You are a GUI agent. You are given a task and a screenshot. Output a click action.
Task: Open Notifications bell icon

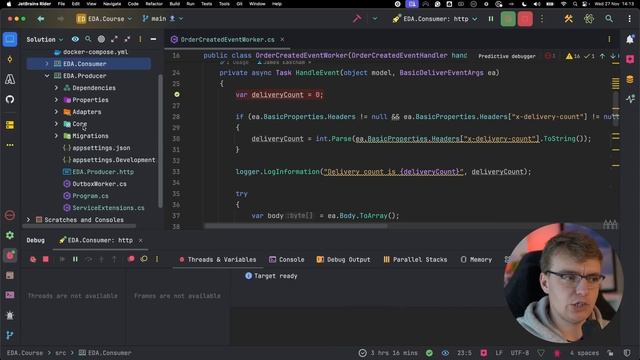click(630, 39)
